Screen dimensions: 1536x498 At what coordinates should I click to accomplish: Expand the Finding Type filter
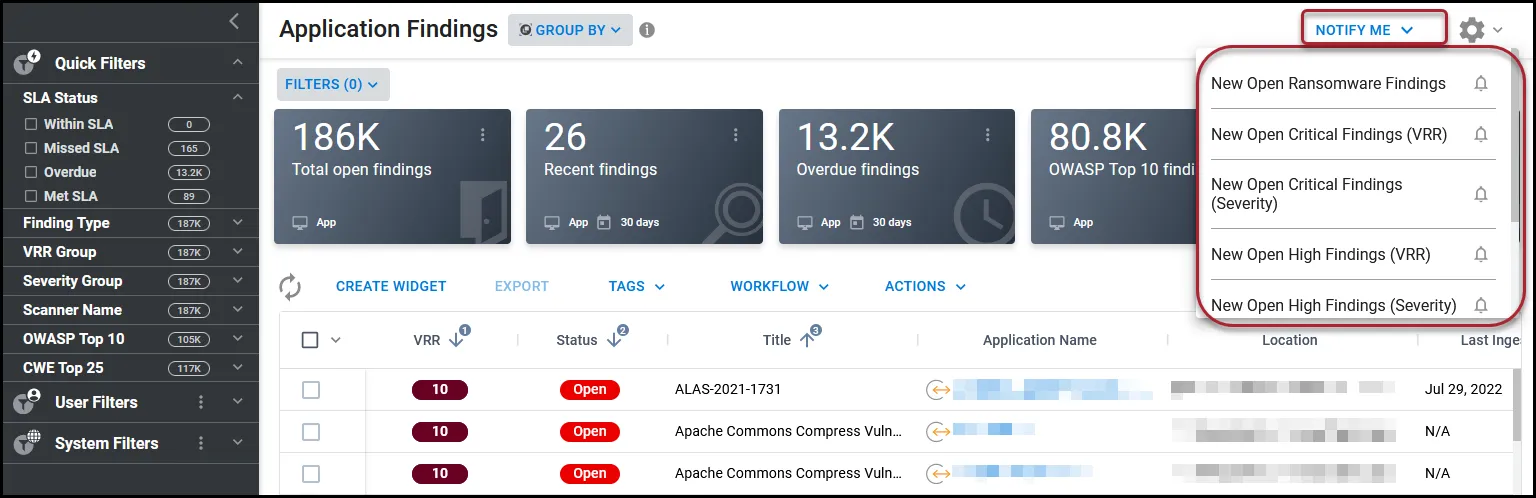[237, 223]
